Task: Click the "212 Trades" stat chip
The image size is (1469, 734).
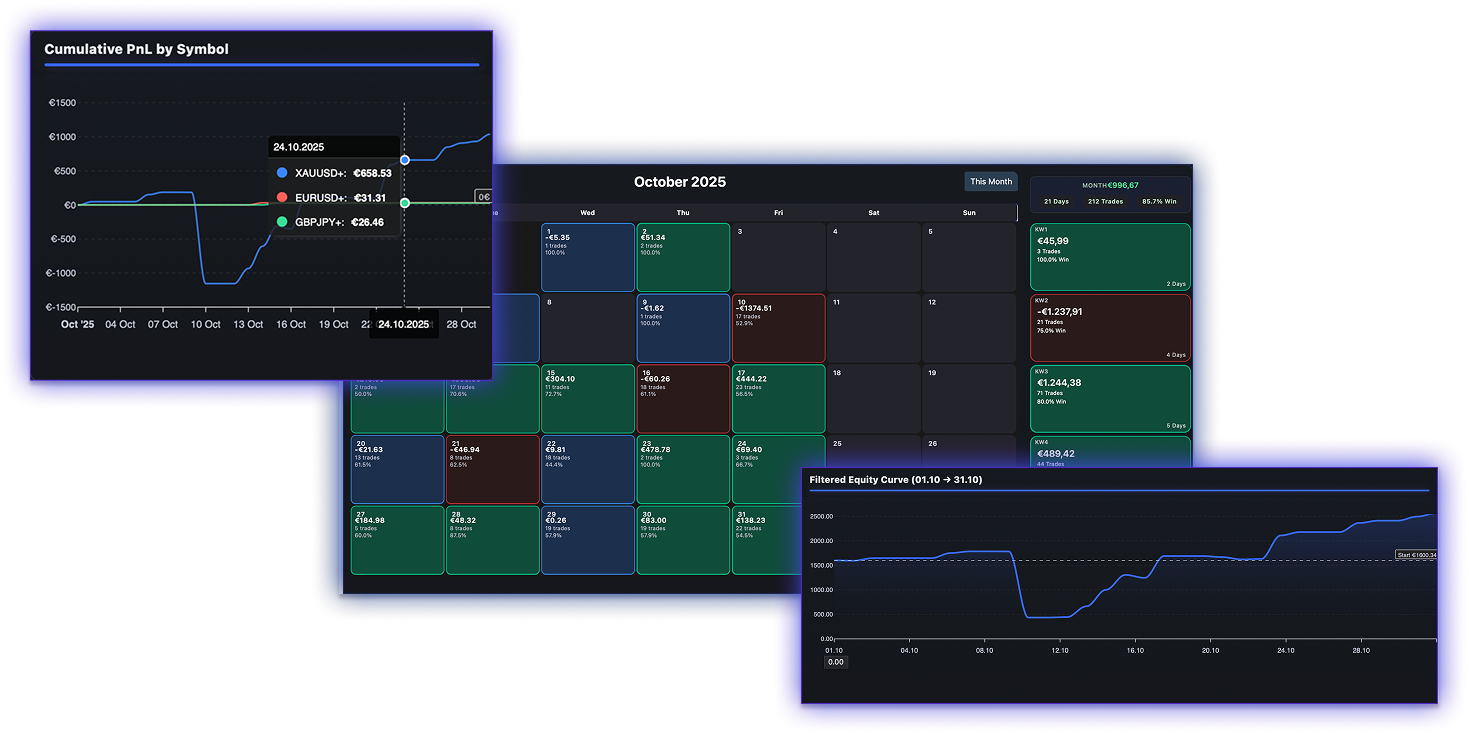Action: coord(1104,201)
